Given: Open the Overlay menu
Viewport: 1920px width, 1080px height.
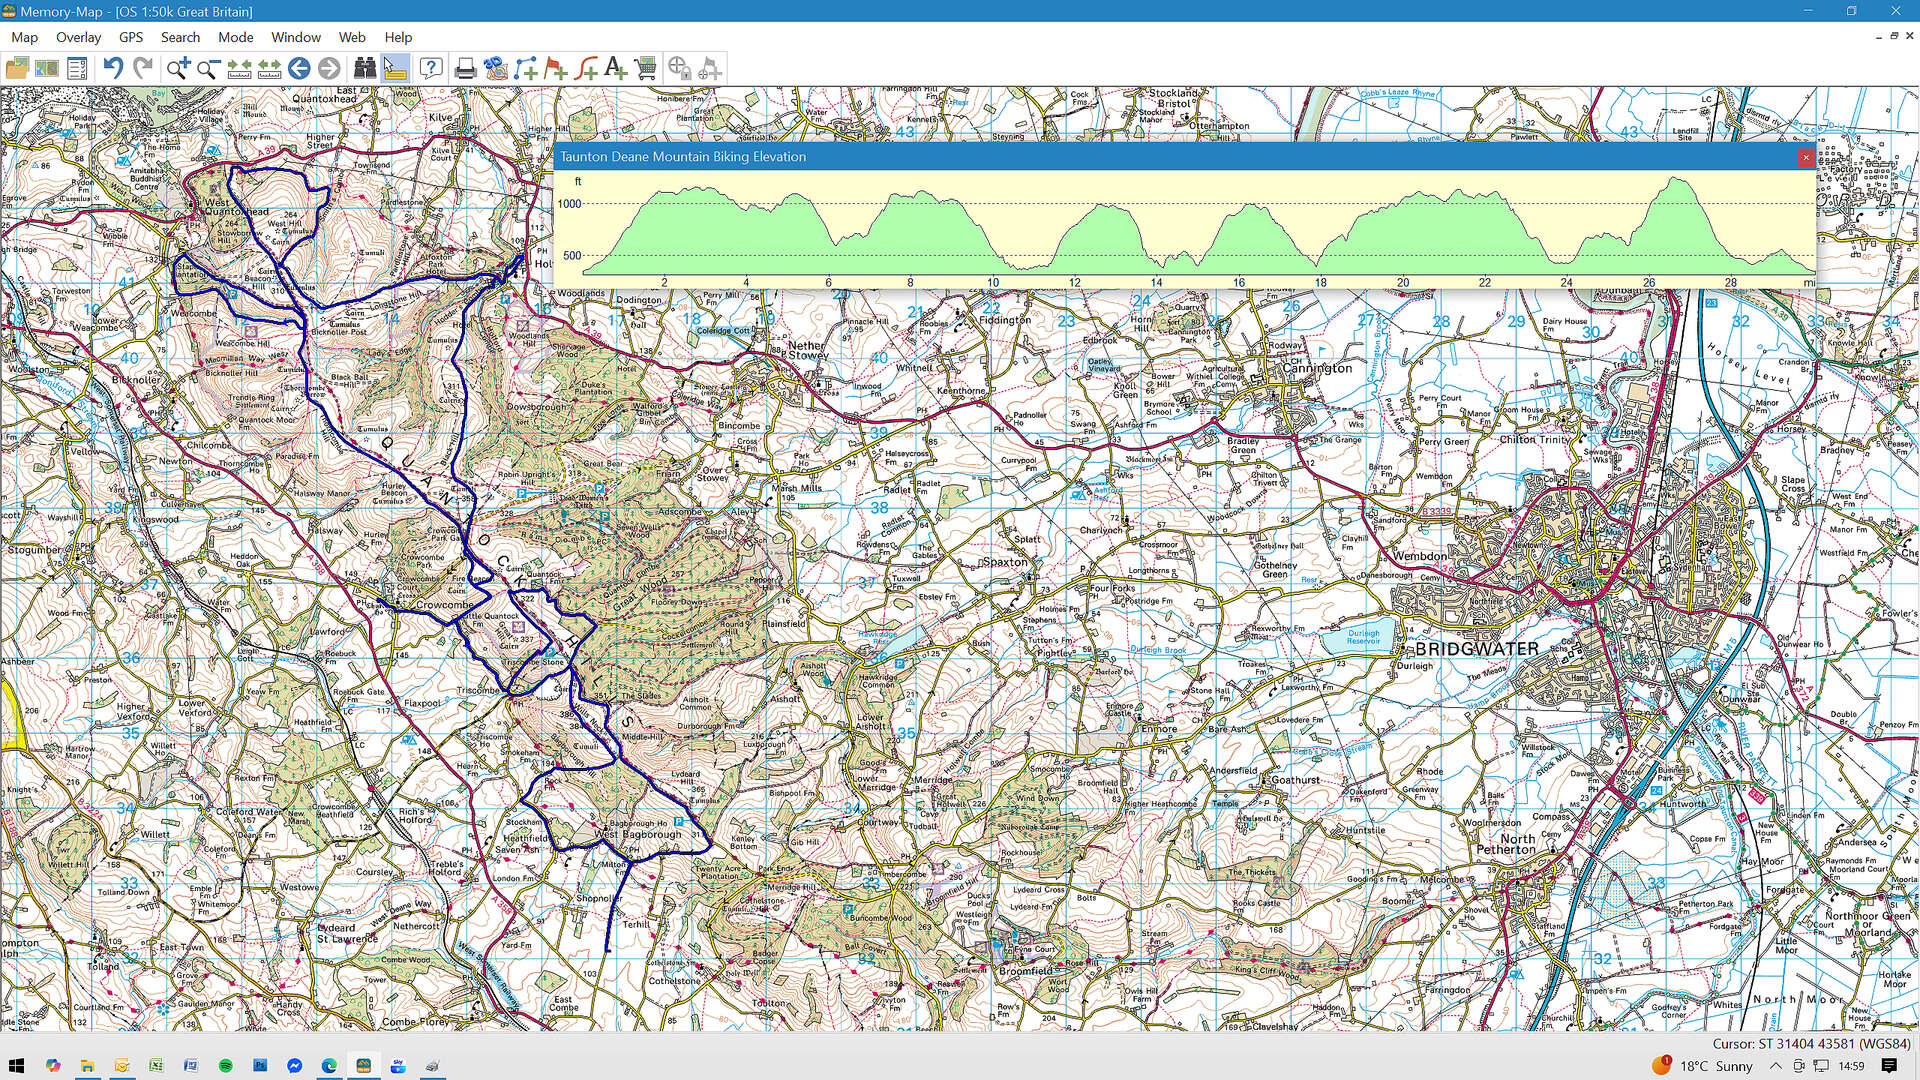Looking at the screenshot, I should click(78, 37).
